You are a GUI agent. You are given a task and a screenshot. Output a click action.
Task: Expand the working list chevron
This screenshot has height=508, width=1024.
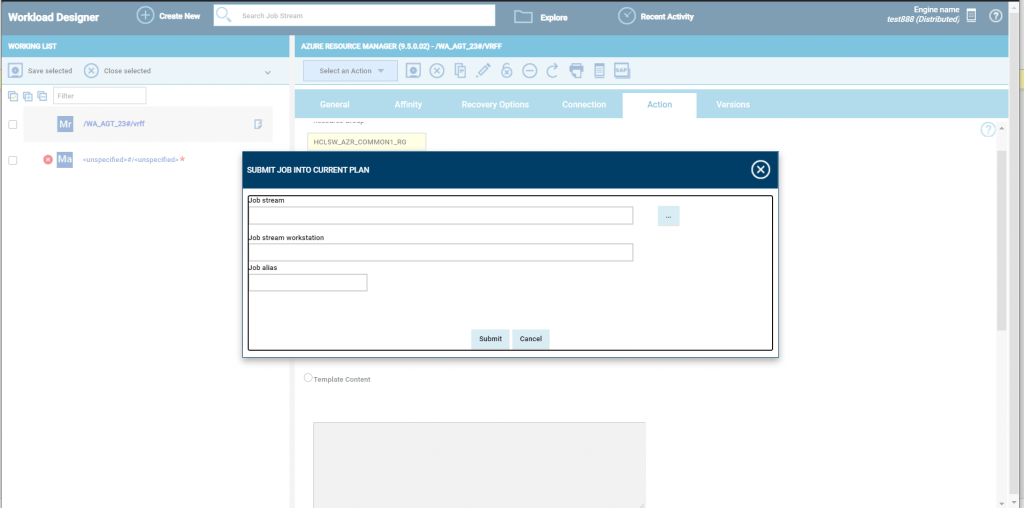[267, 72]
